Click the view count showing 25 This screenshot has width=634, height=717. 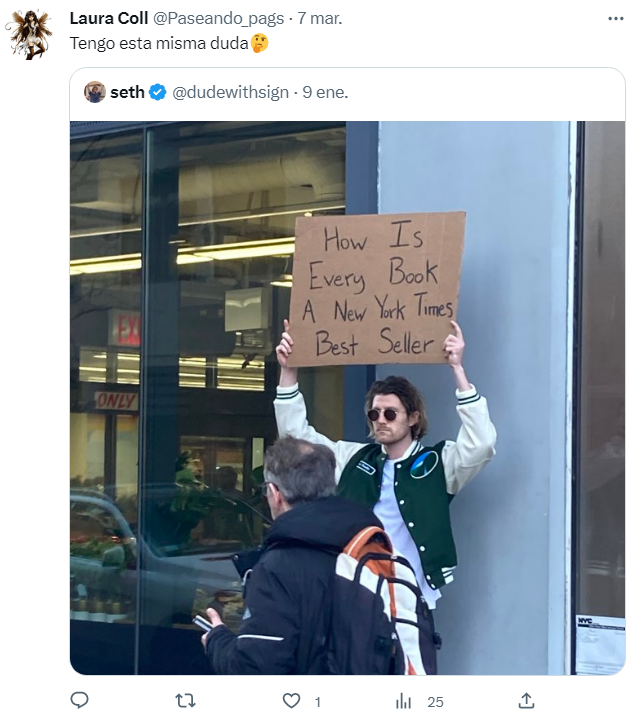[x=435, y=702]
